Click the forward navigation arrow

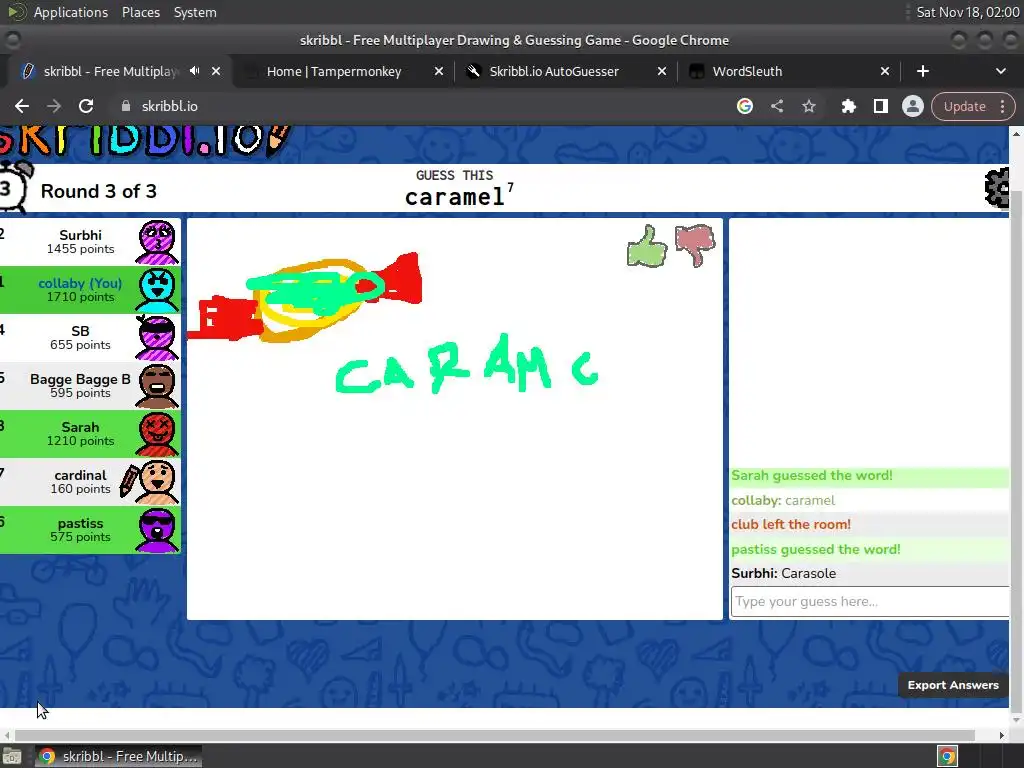pos(54,106)
